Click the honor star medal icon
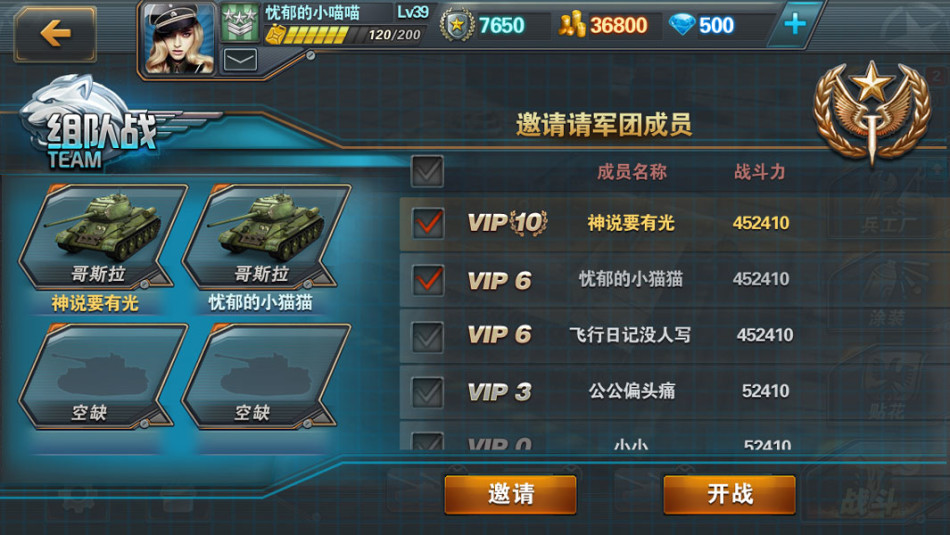The image size is (950, 535). [x=457, y=25]
